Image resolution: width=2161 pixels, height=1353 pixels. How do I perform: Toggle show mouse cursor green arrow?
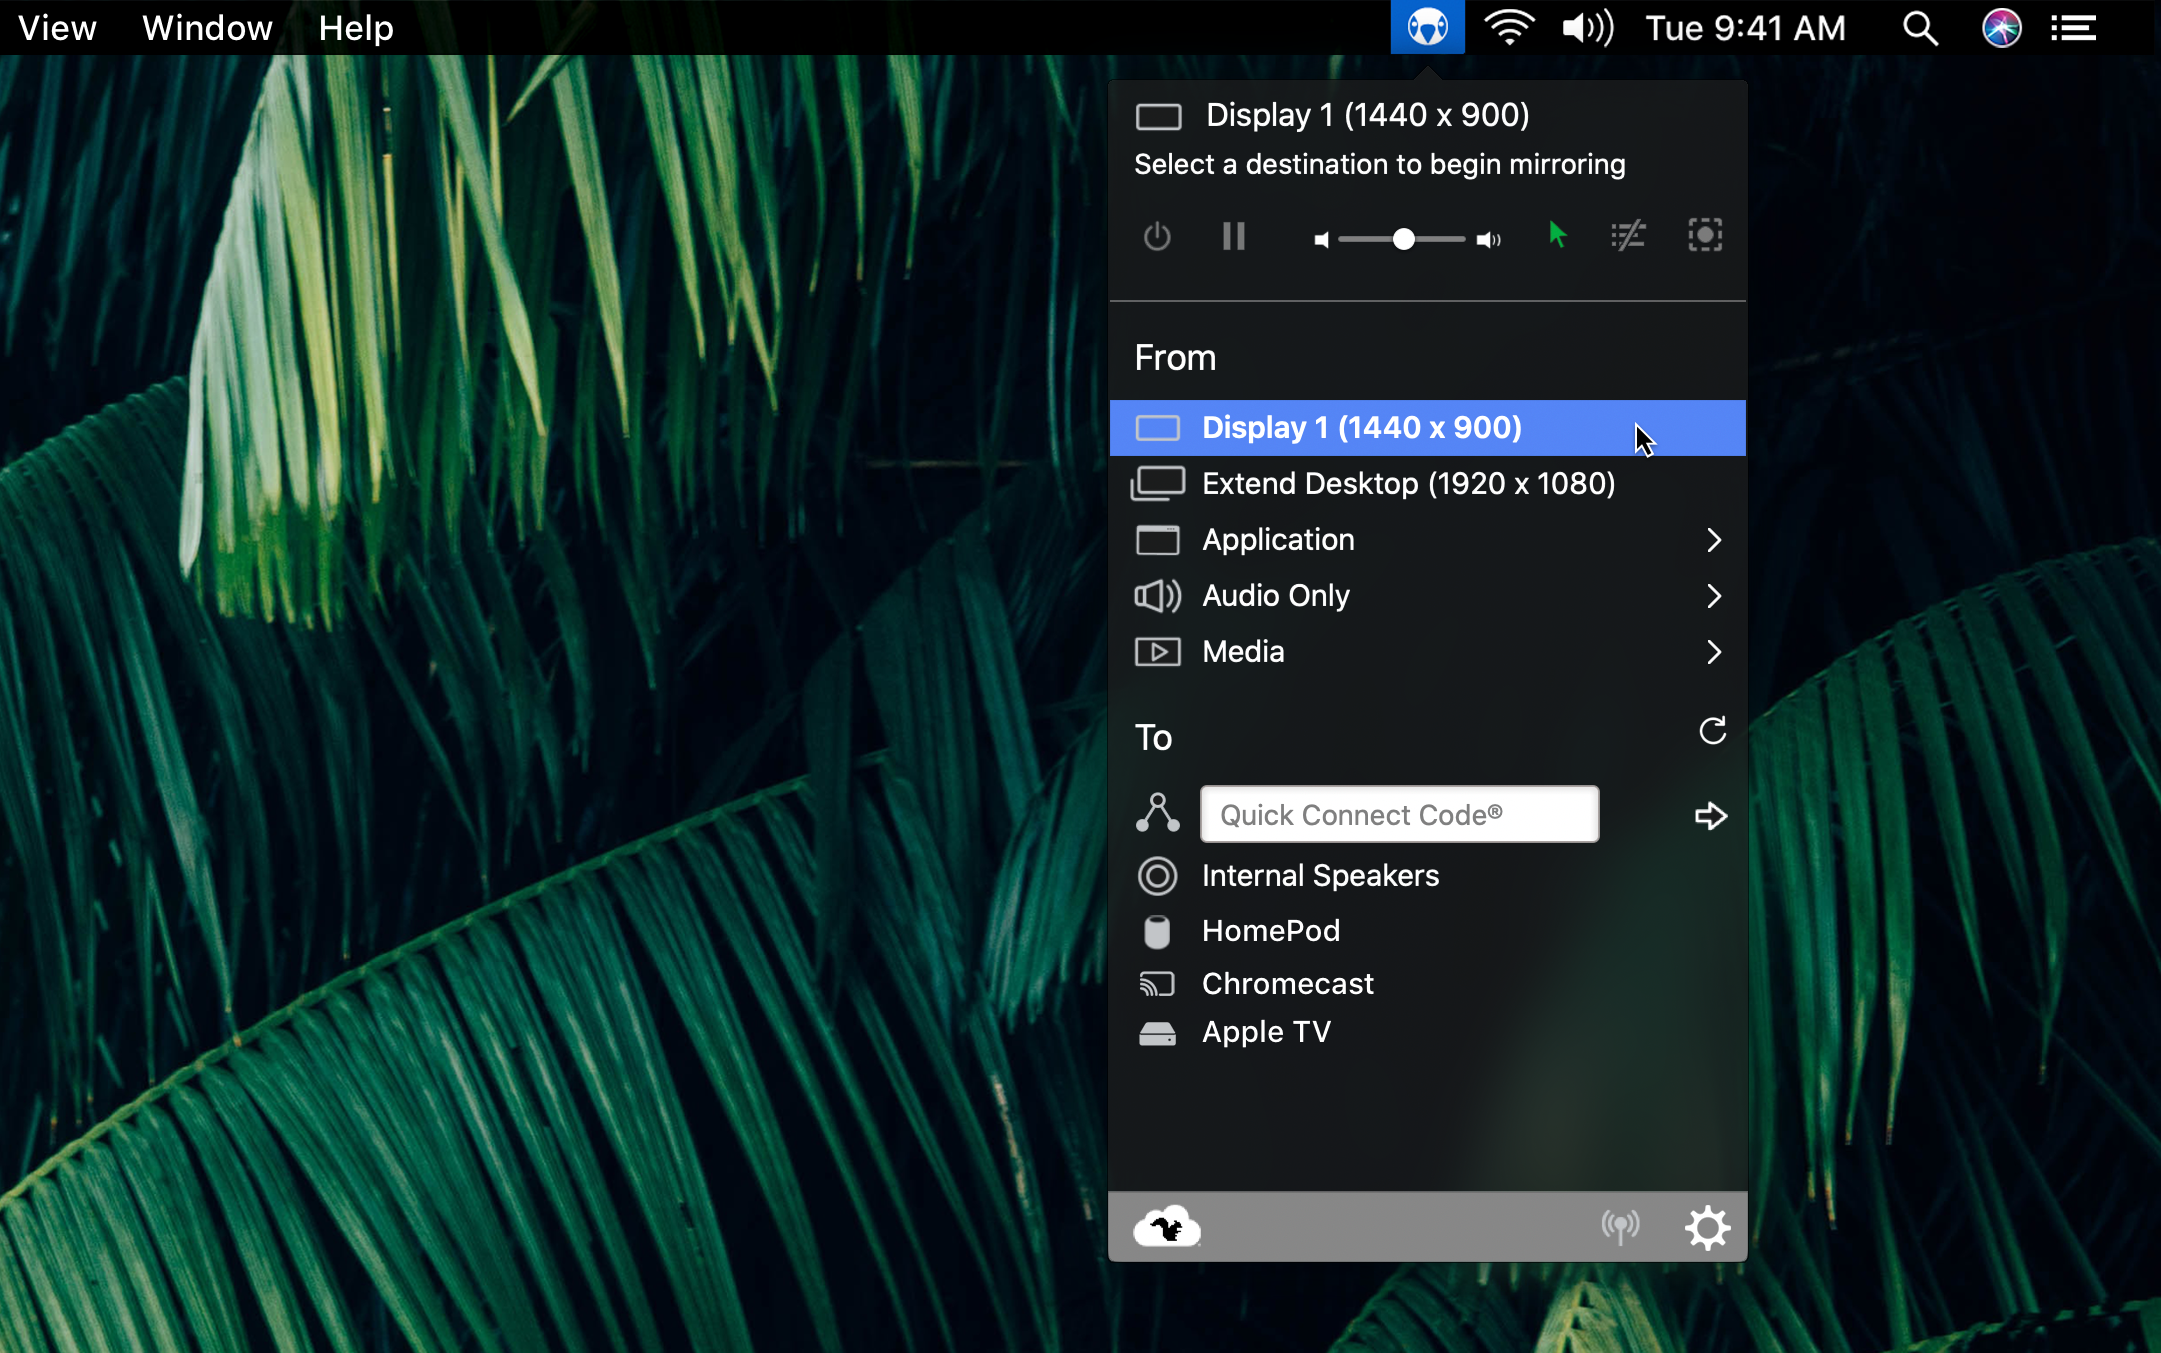pyautogui.click(x=1557, y=236)
